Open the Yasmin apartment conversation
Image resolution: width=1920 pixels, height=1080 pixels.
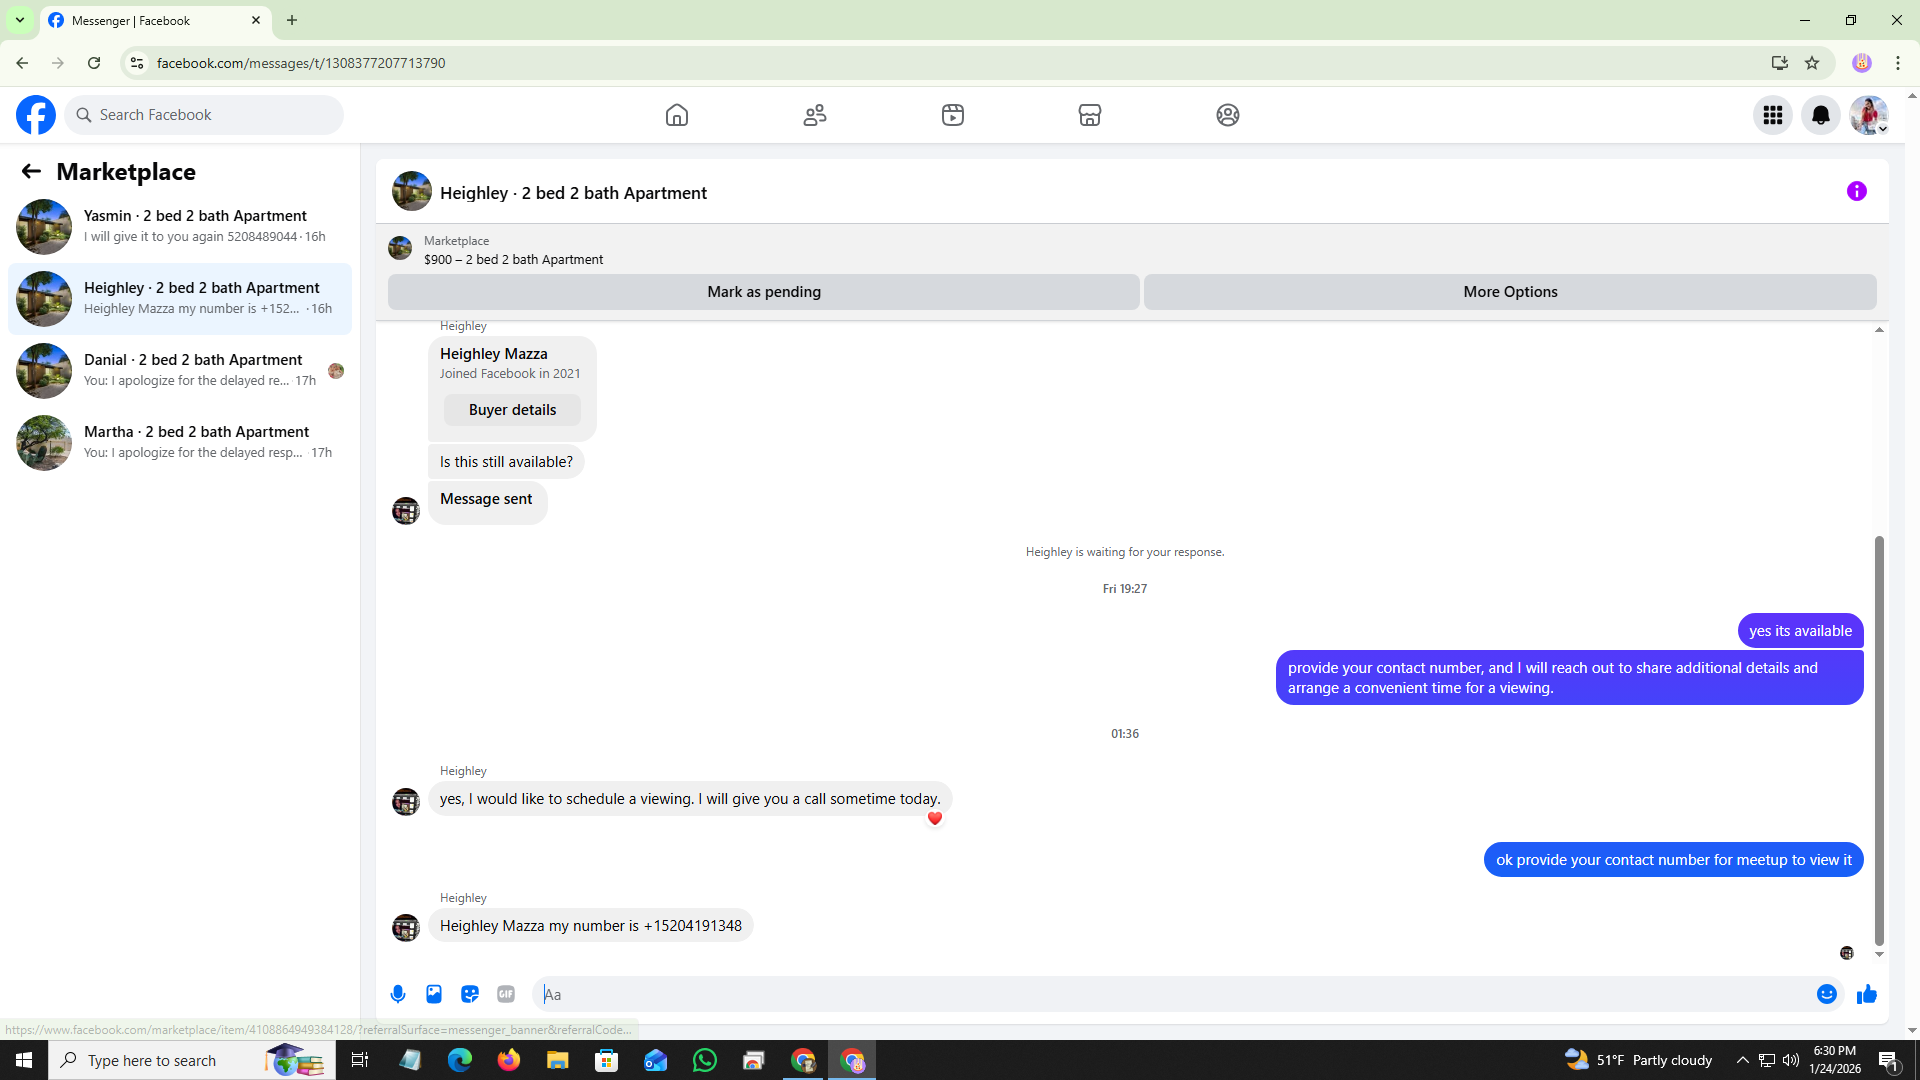180,226
